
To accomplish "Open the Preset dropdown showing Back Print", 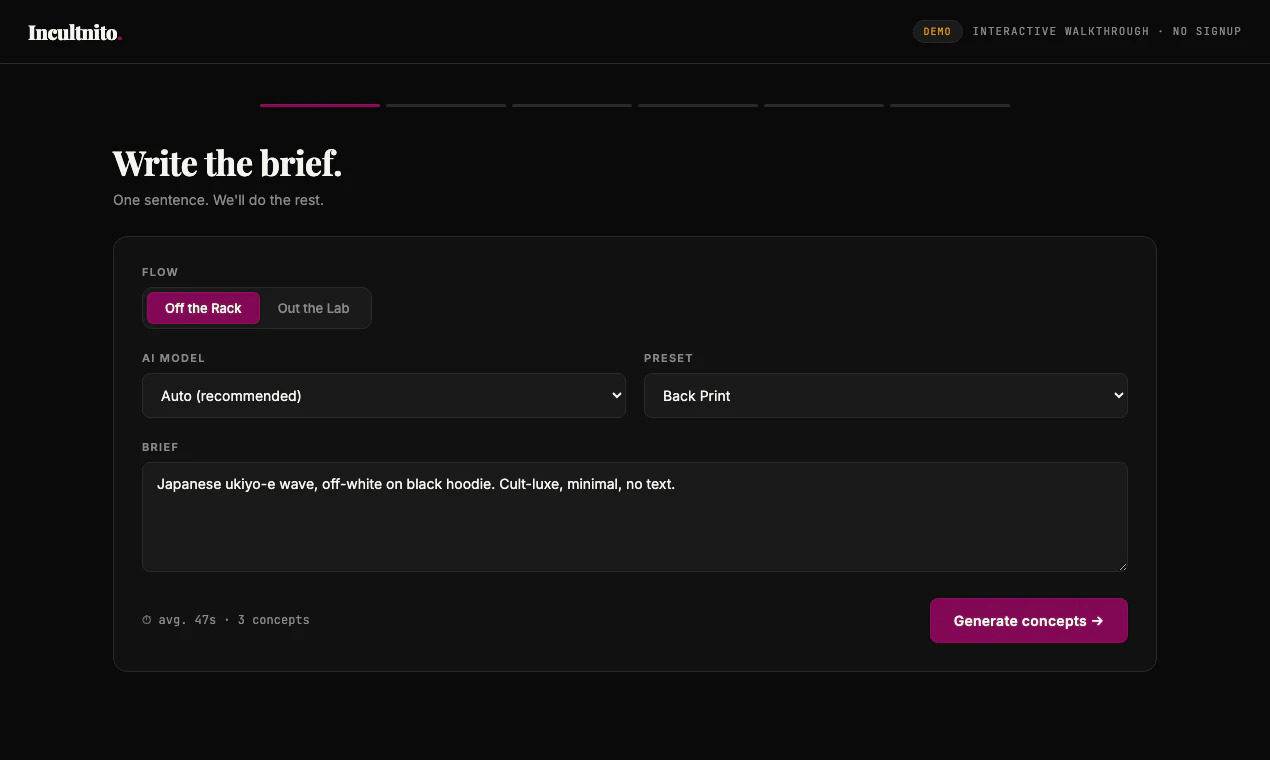I will 886,396.
